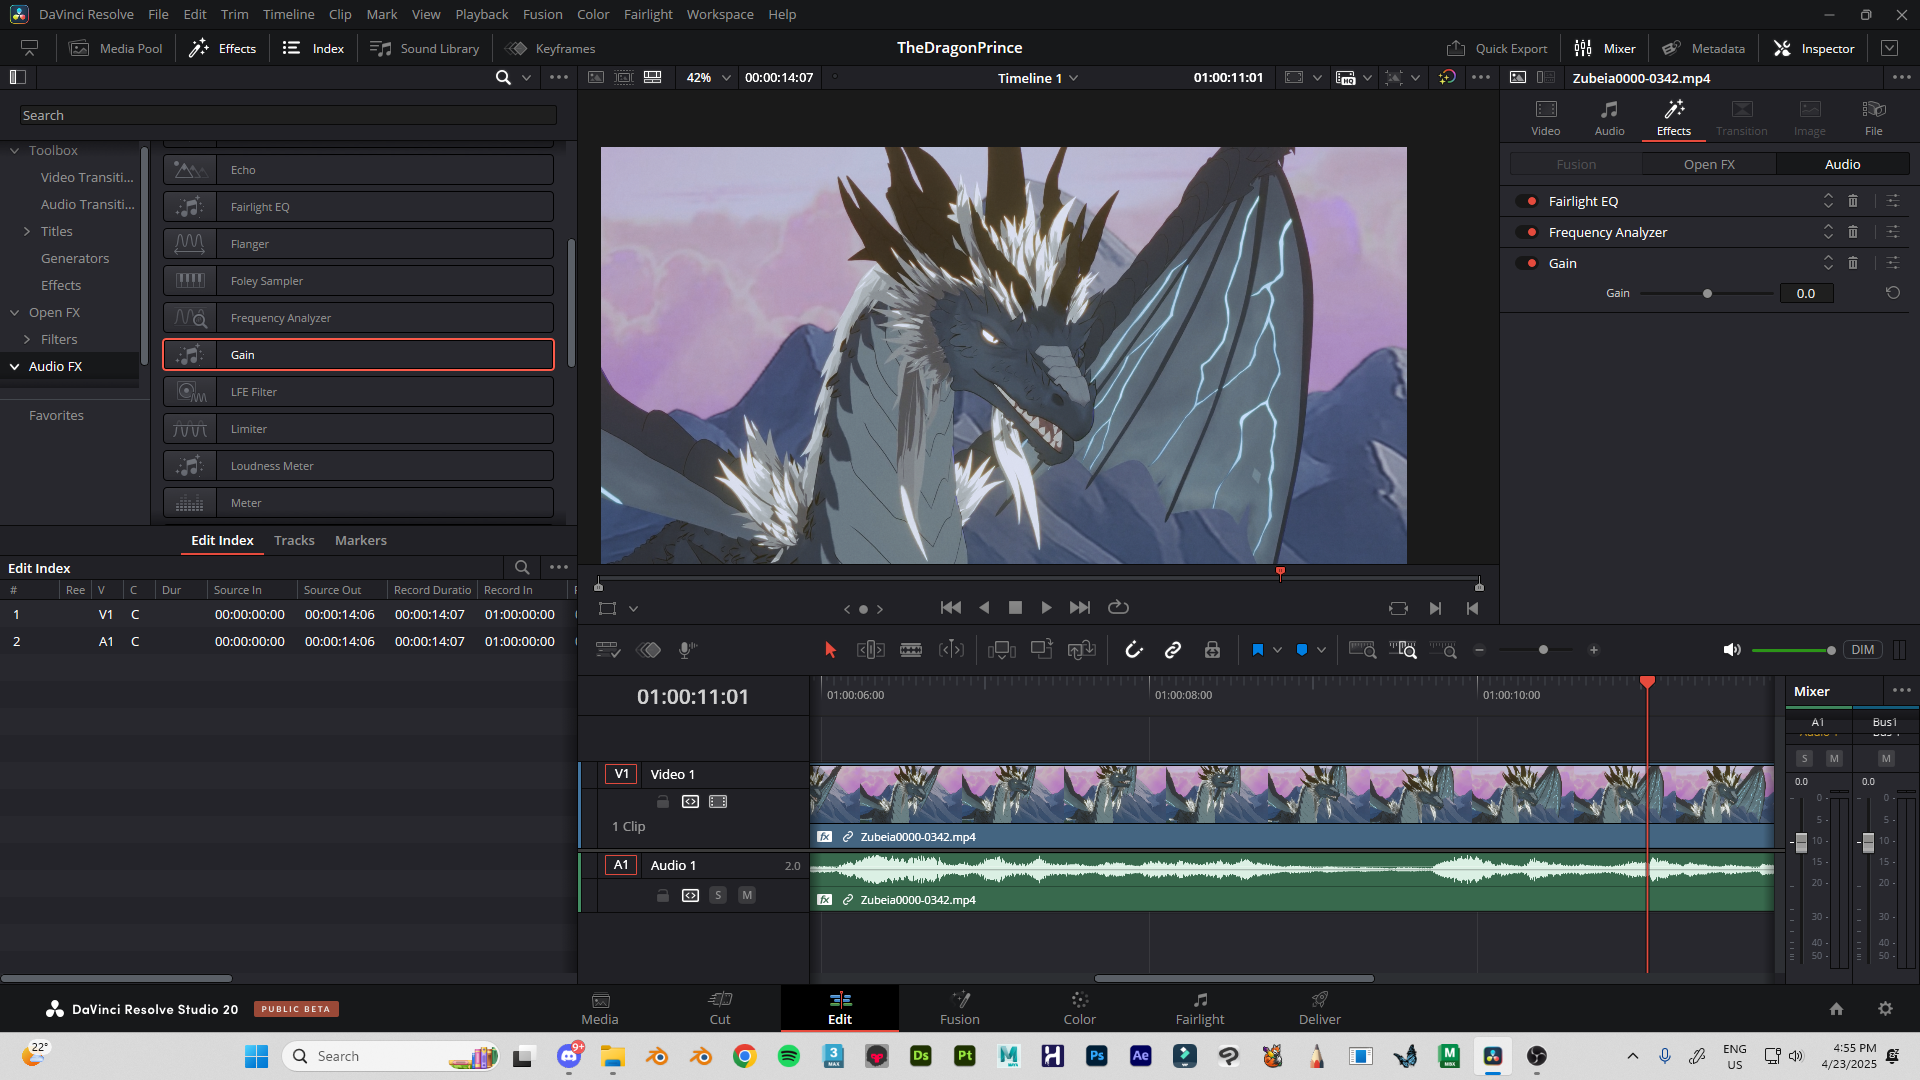Click the blue marker icon
The image size is (1920, 1080).
click(1302, 650)
